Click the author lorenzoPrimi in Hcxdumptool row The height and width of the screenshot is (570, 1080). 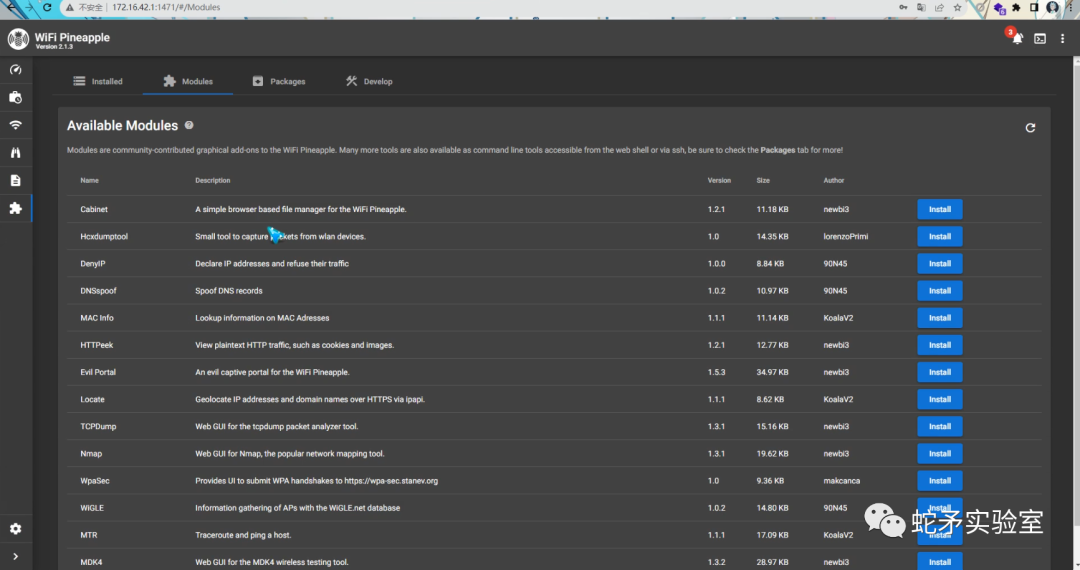[846, 236]
